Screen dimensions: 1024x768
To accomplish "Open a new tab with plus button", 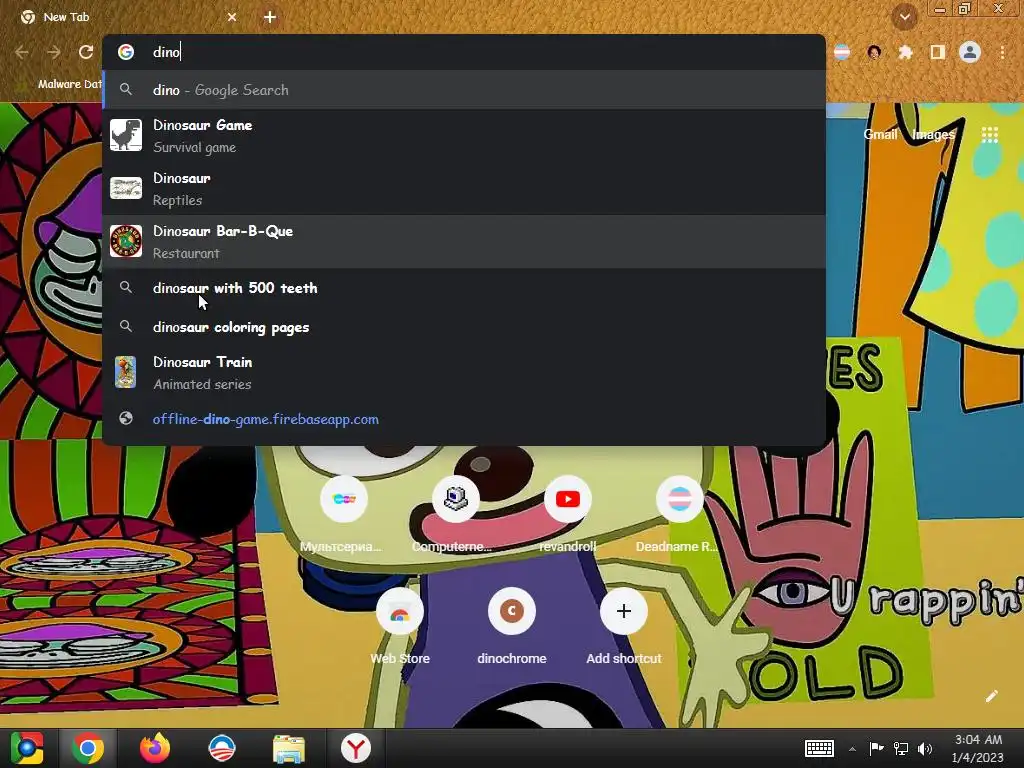I will click(270, 18).
